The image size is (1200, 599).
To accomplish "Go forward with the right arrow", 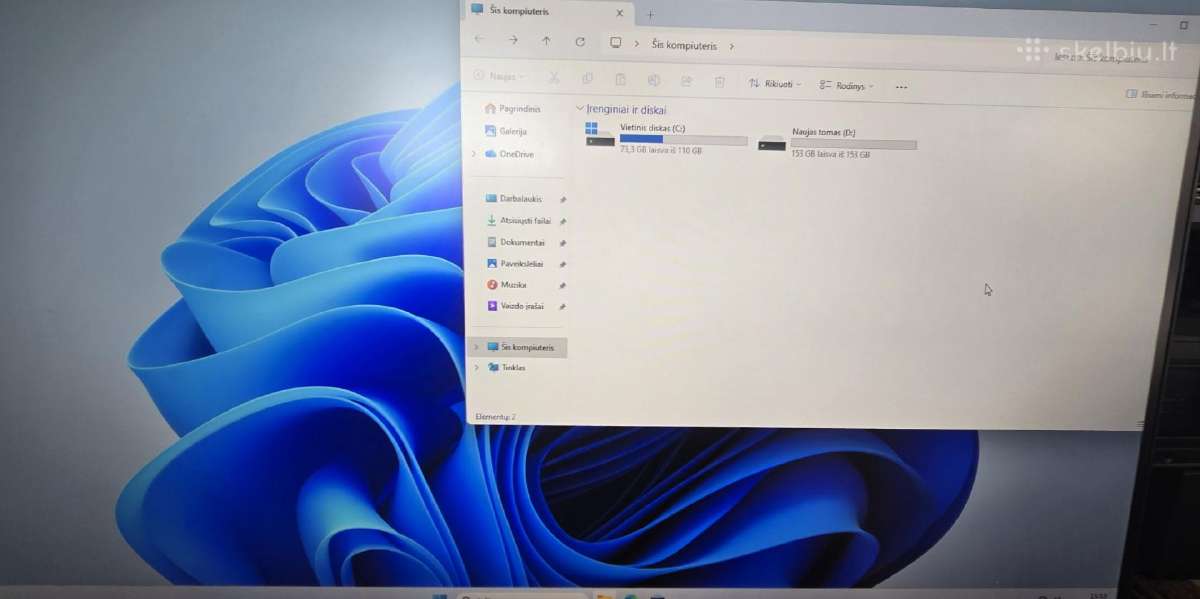I will point(513,40).
